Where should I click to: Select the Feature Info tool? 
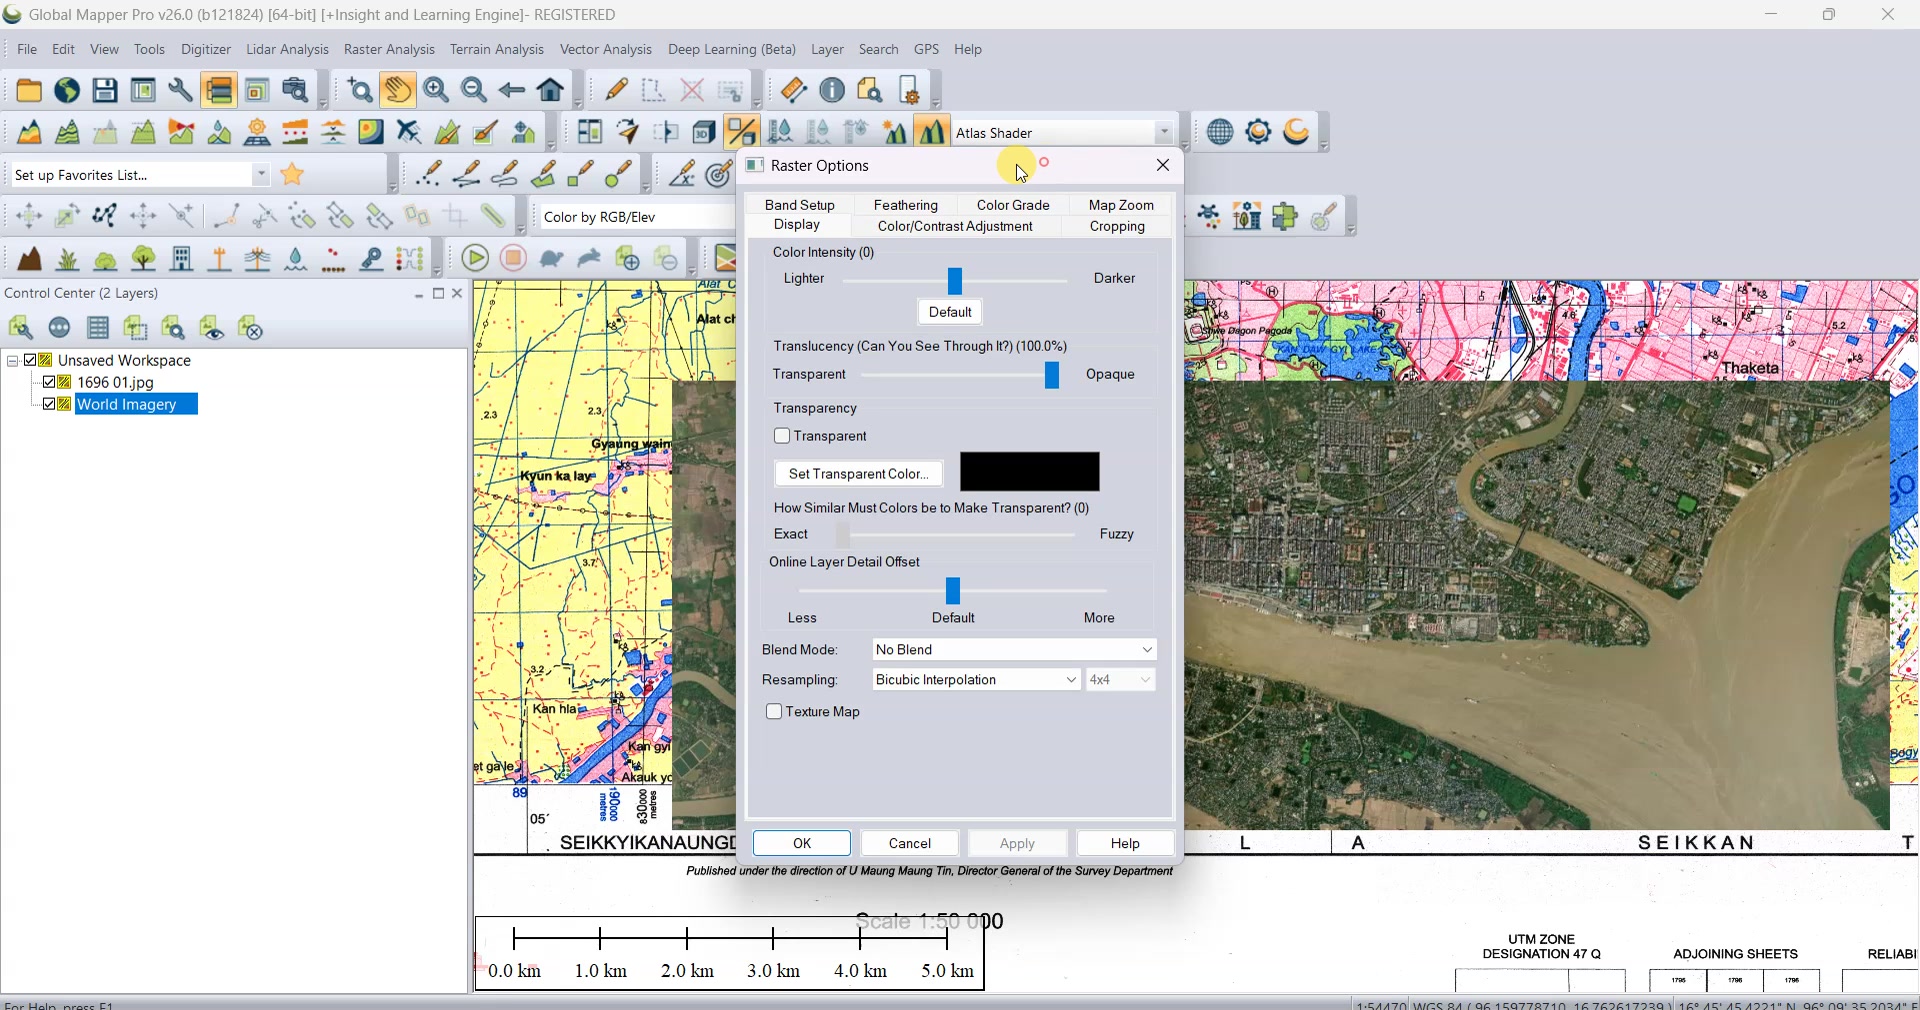coord(832,90)
